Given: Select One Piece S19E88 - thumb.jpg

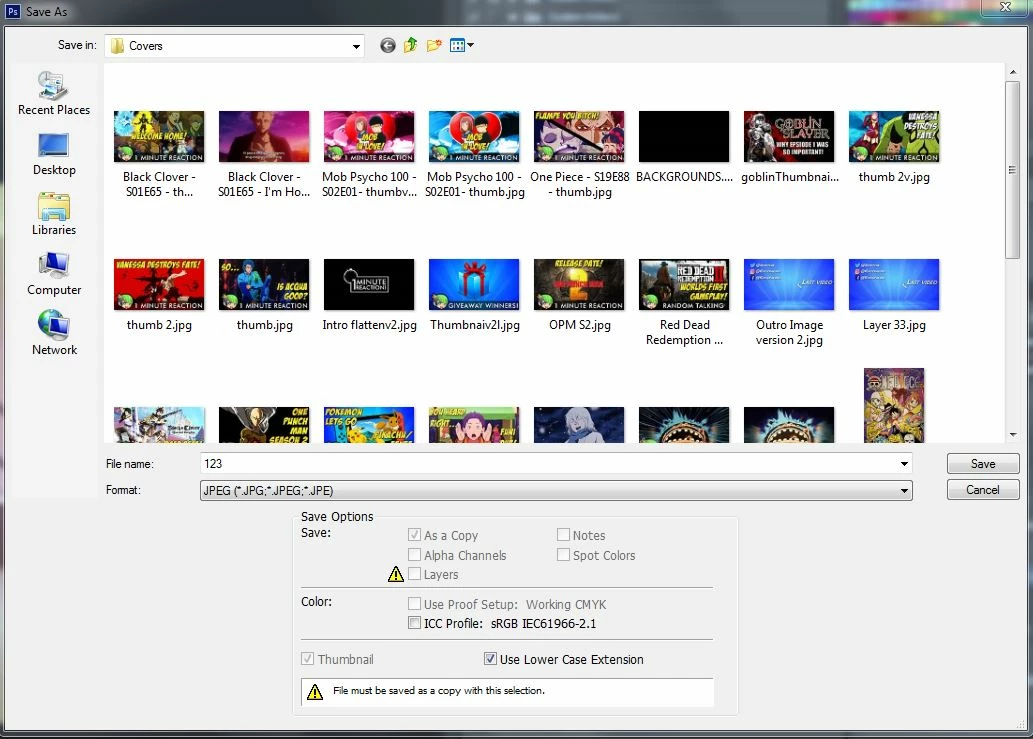Looking at the screenshot, I should pyautogui.click(x=579, y=155).
